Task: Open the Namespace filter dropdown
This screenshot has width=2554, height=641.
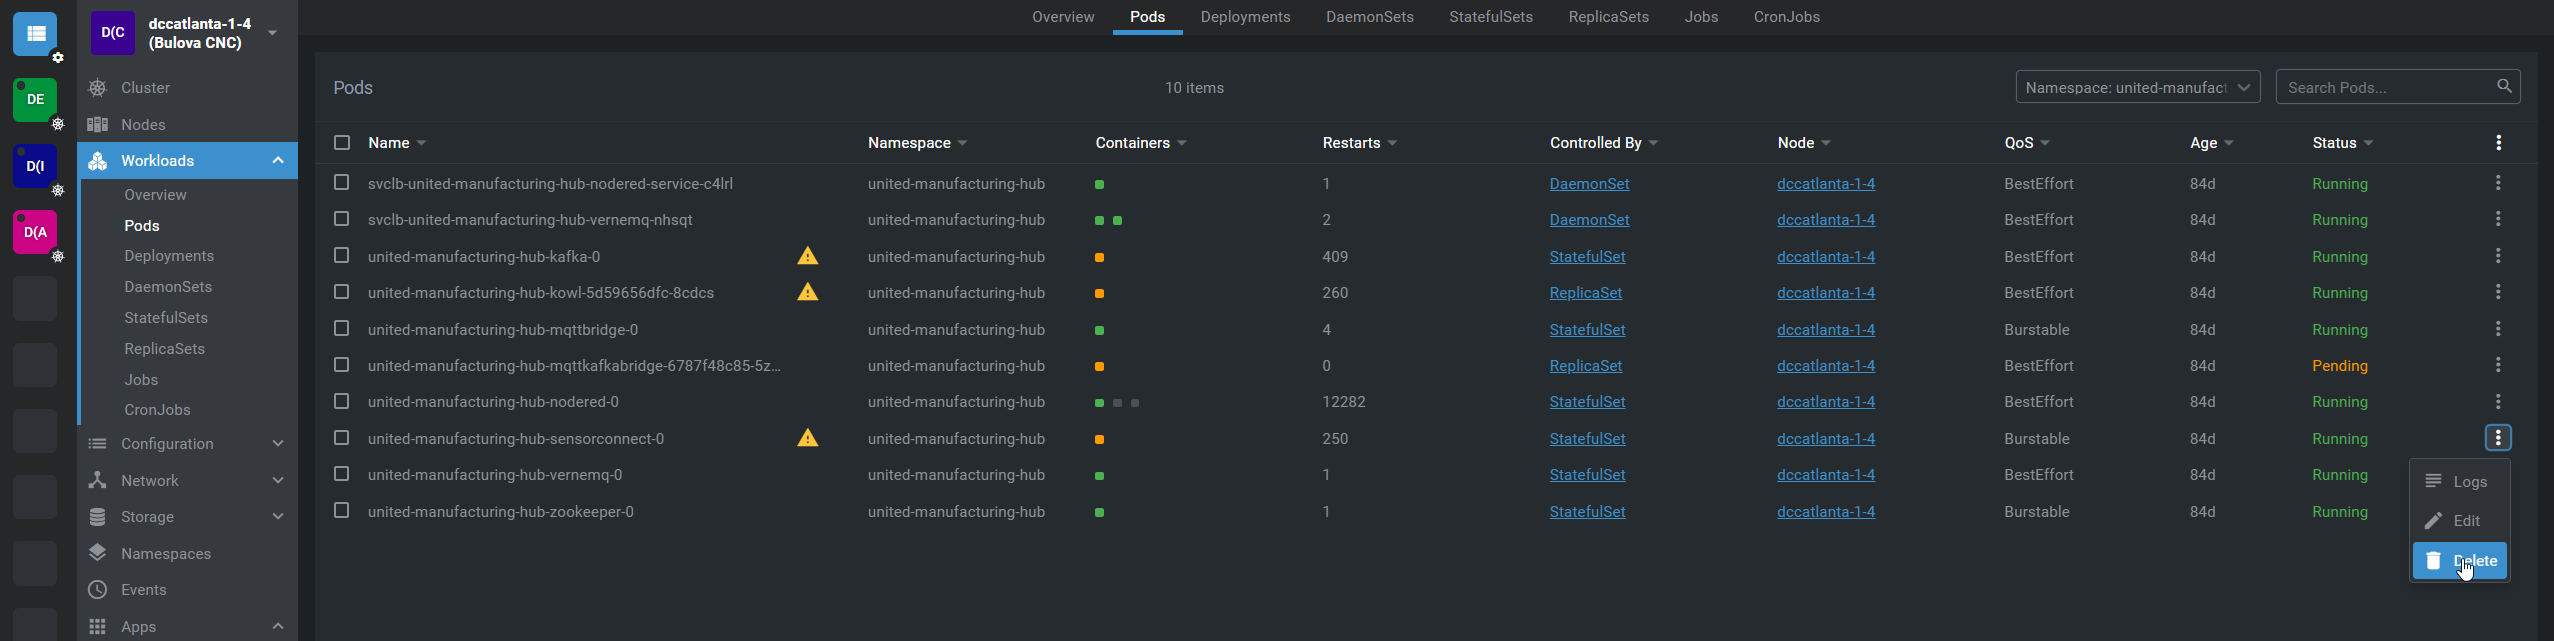Action: [x=2137, y=88]
